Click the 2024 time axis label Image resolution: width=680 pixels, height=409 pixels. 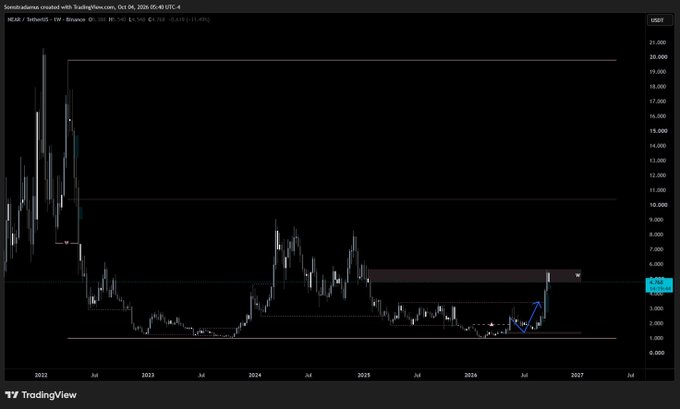tap(255, 375)
